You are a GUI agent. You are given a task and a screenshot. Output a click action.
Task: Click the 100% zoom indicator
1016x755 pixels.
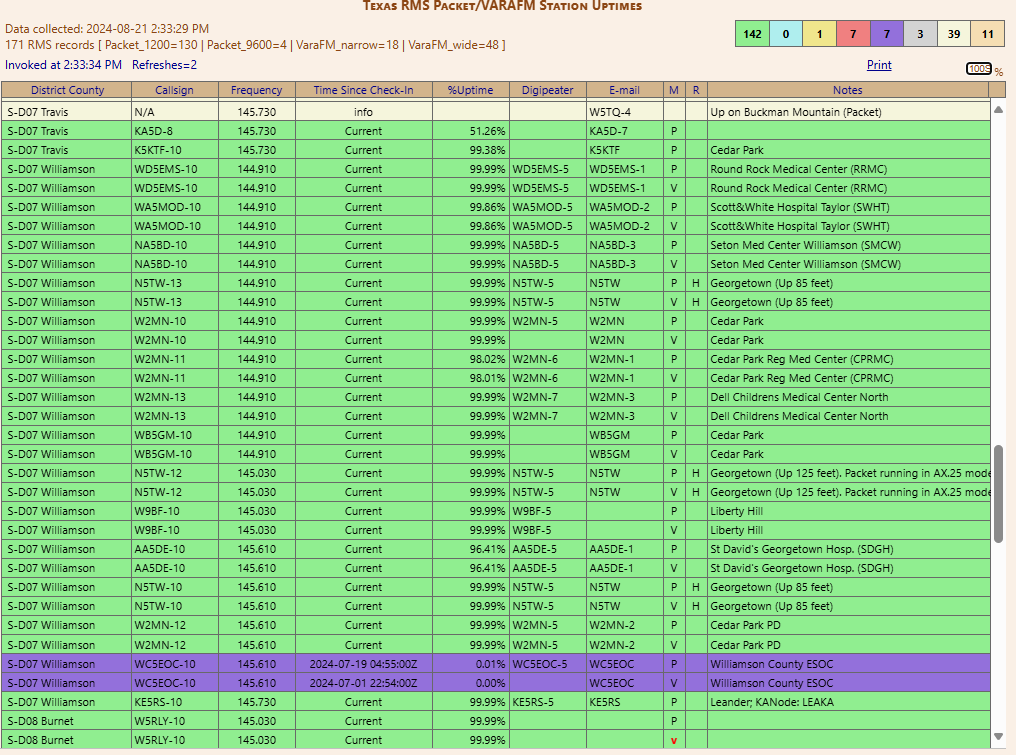click(979, 69)
